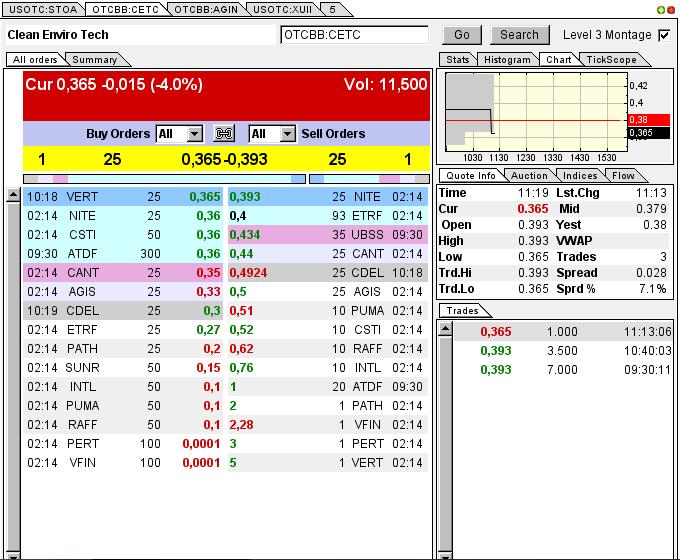Click the Trades list scroll down arrow
The height and width of the screenshot is (560, 680).
pos(445,555)
